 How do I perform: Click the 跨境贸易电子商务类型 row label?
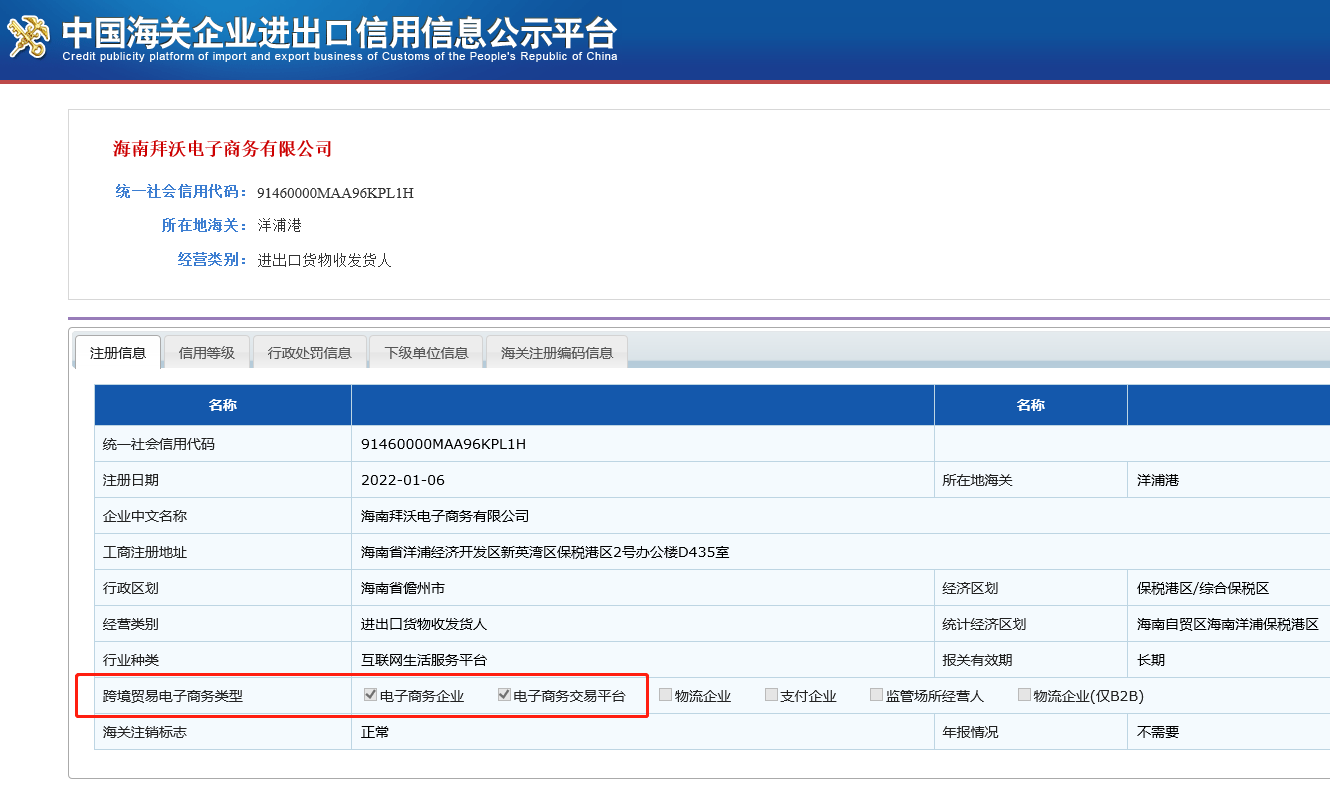(173, 696)
